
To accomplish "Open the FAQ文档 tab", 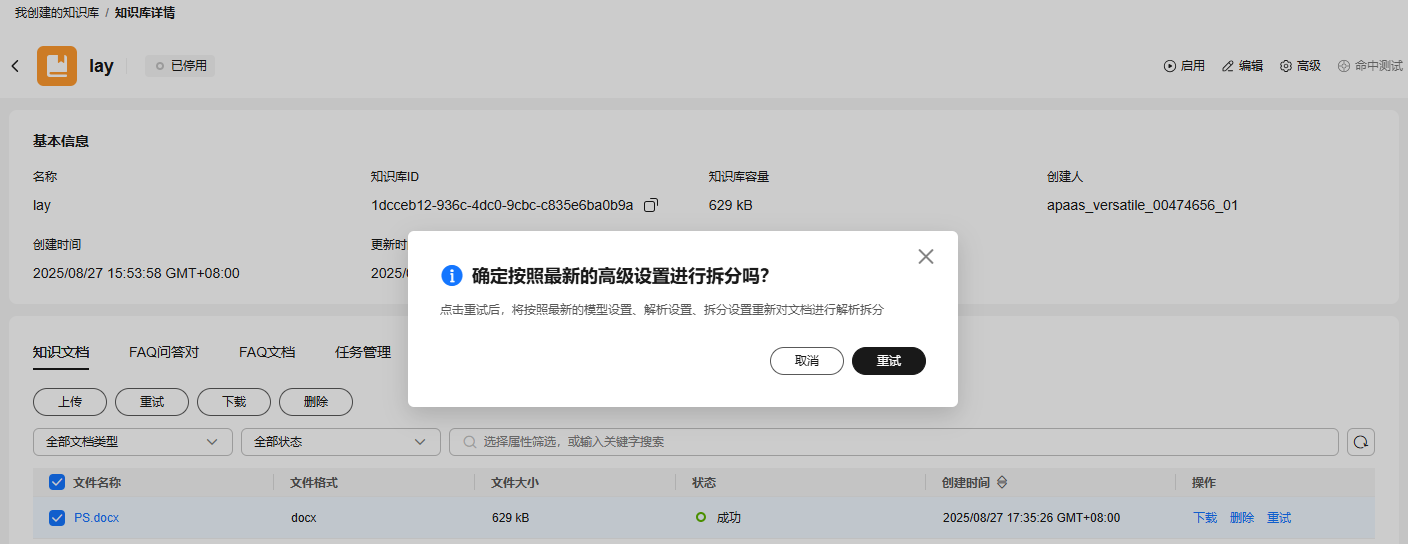I will pyautogui.click(x=267, y=352).
